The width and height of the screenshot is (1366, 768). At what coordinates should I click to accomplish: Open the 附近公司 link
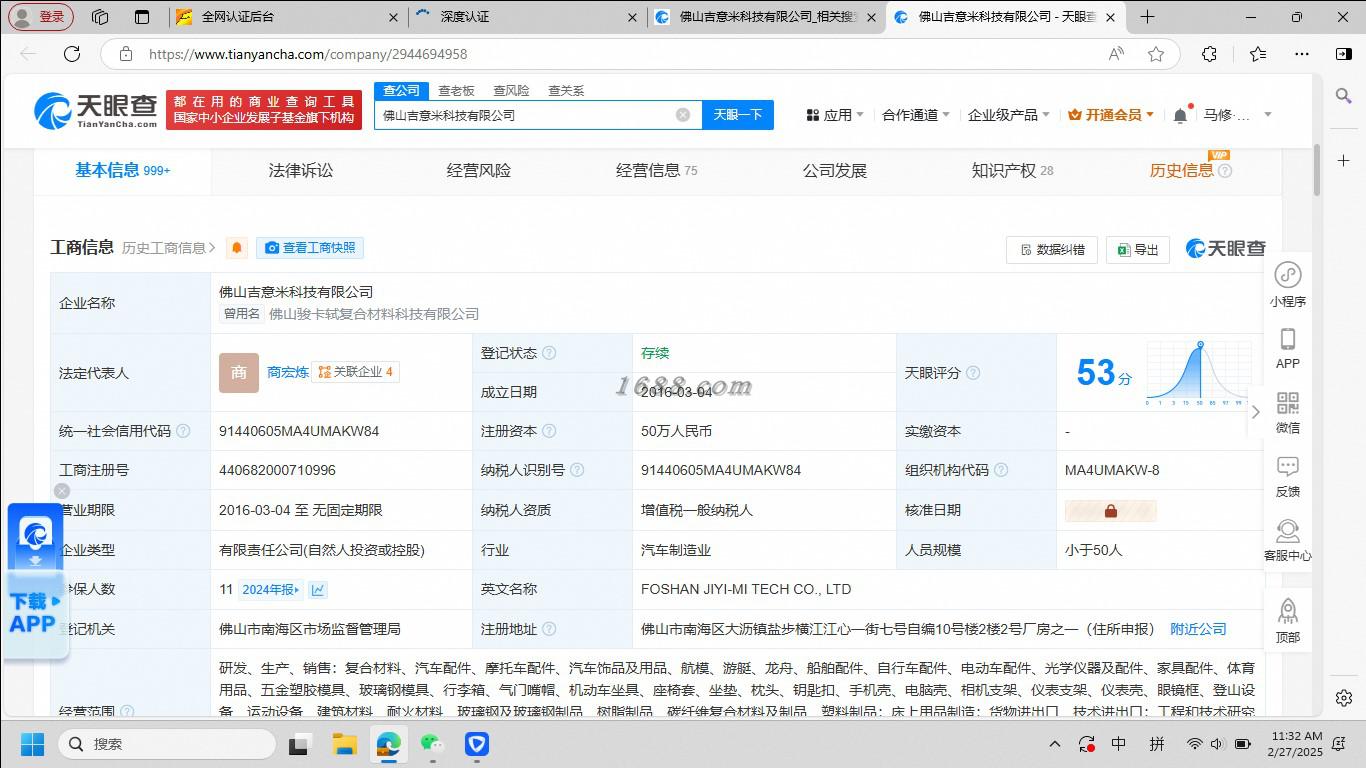click(x=1198, y=629)
